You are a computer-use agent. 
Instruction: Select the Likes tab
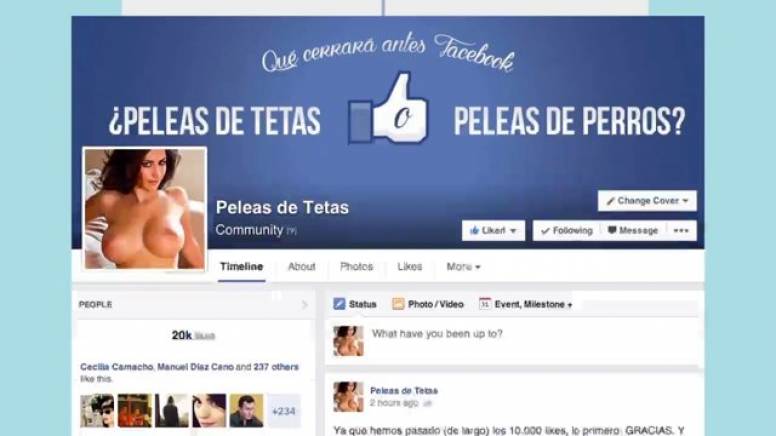(x=410, y=267)
